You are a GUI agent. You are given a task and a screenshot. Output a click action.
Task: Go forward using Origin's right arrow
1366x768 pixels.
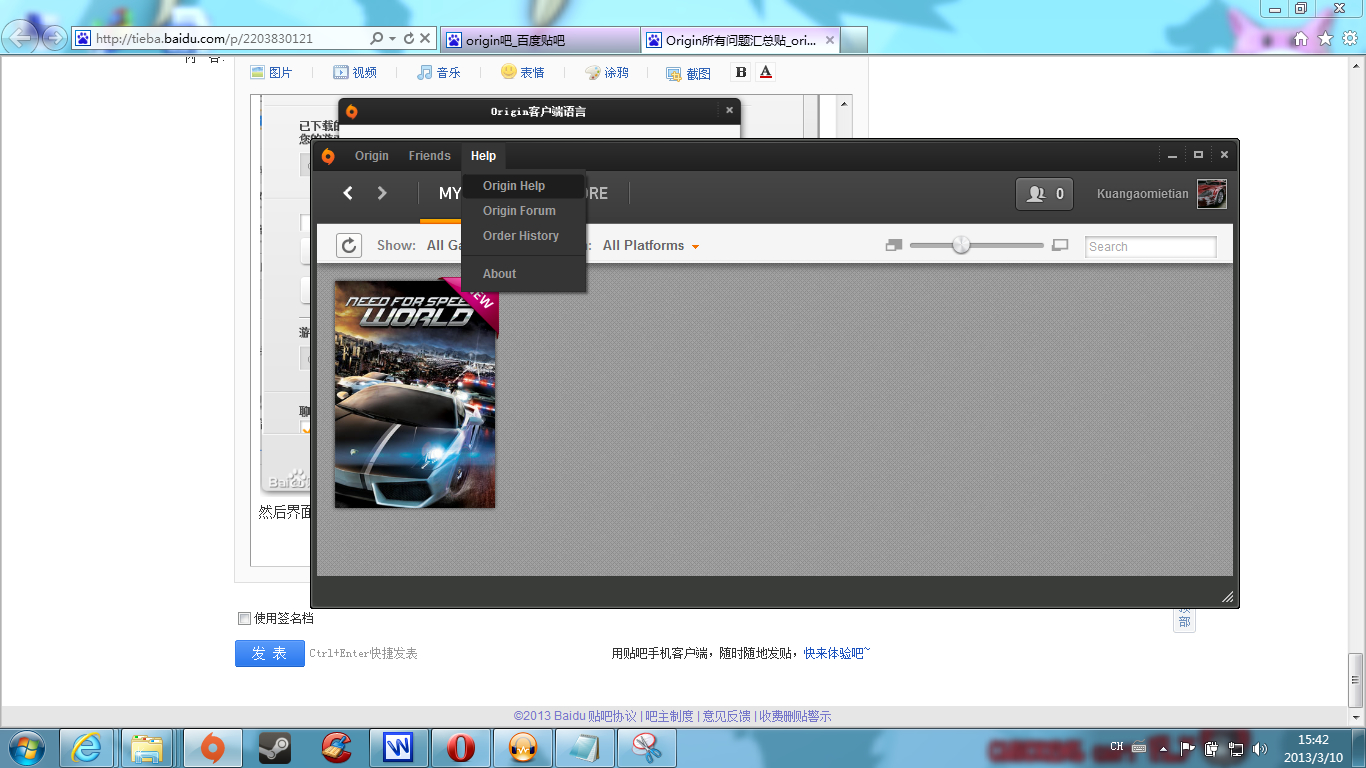click(x=382, y=193)
